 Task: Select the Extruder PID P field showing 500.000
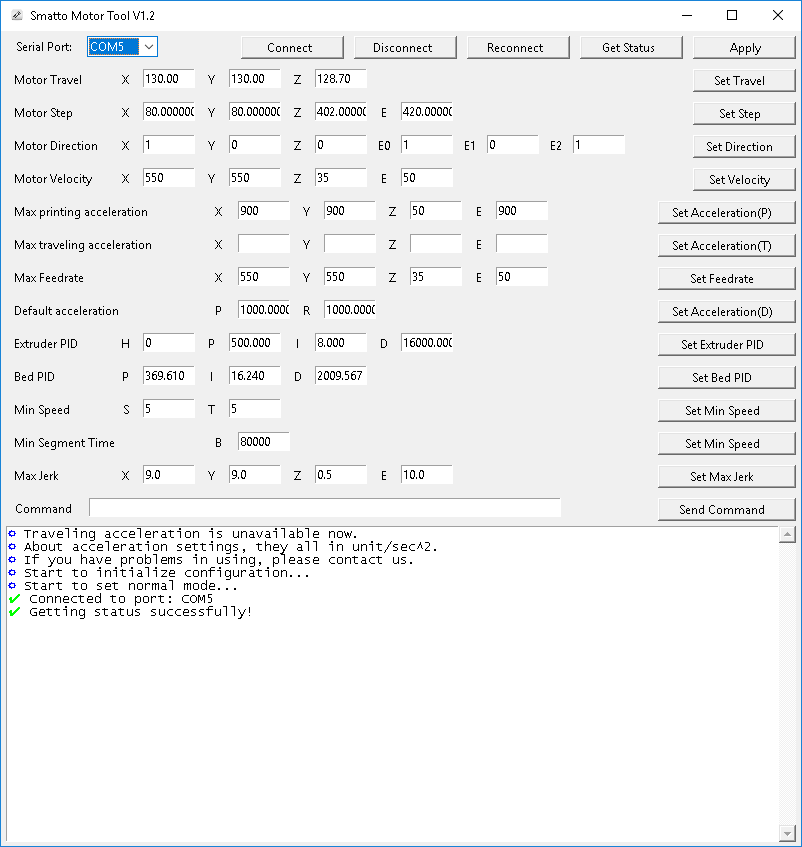(x=255, y=342)
